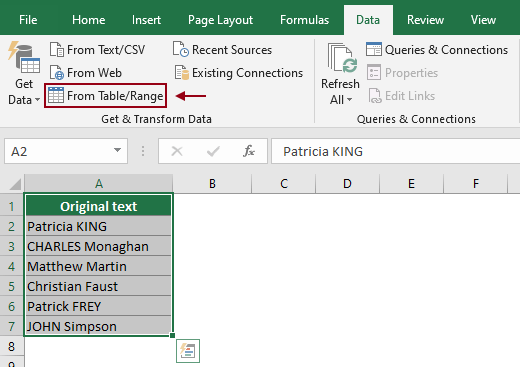Image resolution: width=520 pixels, height=367 pixels.
Task: Select cell containing 'Patricia KING'
Action: (x=99, y=226)
